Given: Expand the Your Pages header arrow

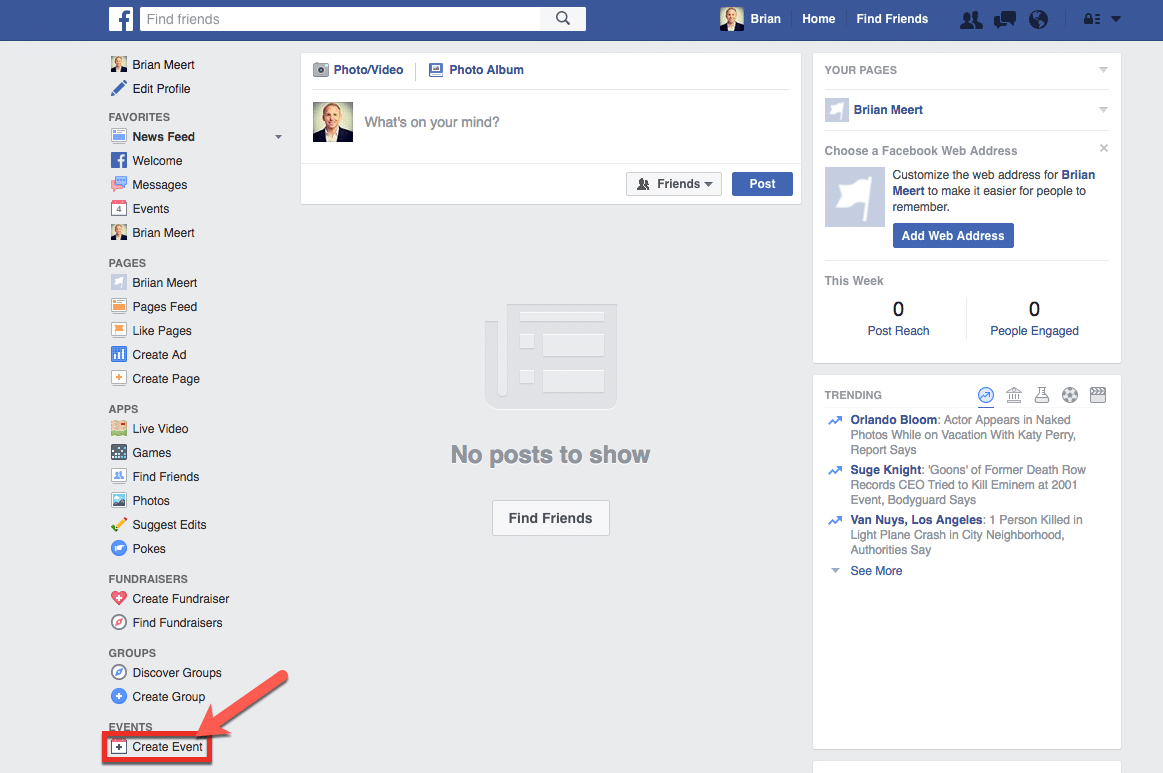Looking at the screenshot, I should pyautogui.click(x=1103, y=70).
